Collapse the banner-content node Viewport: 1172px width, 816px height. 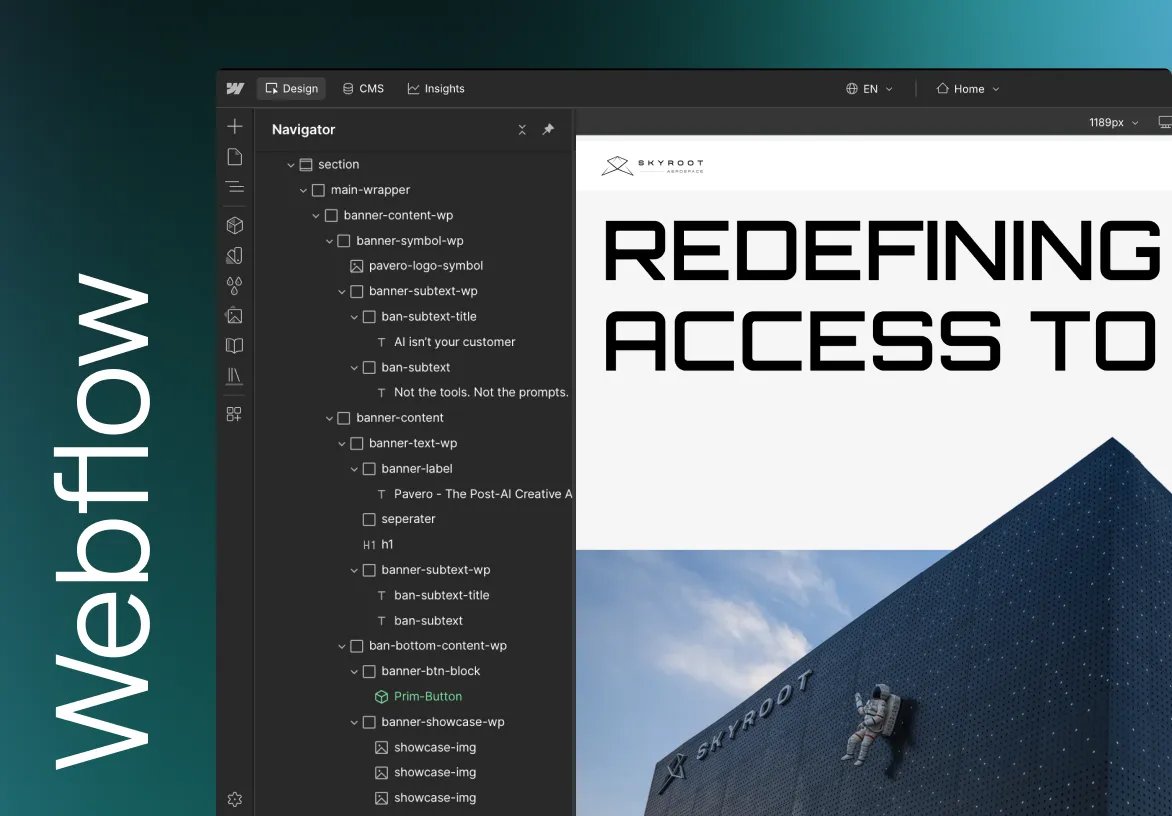[329, 418]
